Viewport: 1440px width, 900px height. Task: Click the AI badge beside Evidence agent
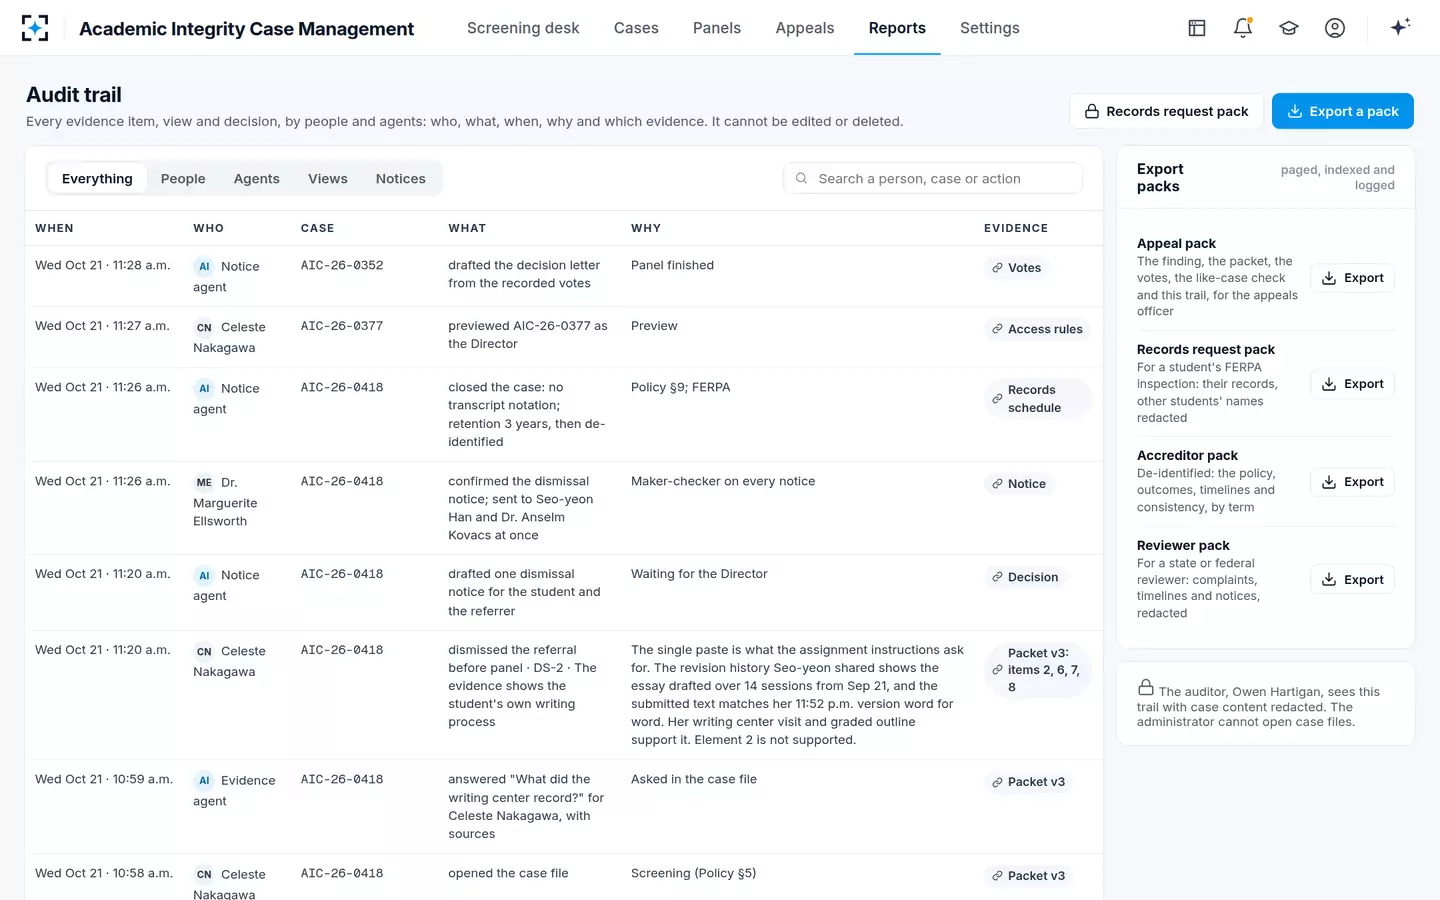tap(204, 781)
